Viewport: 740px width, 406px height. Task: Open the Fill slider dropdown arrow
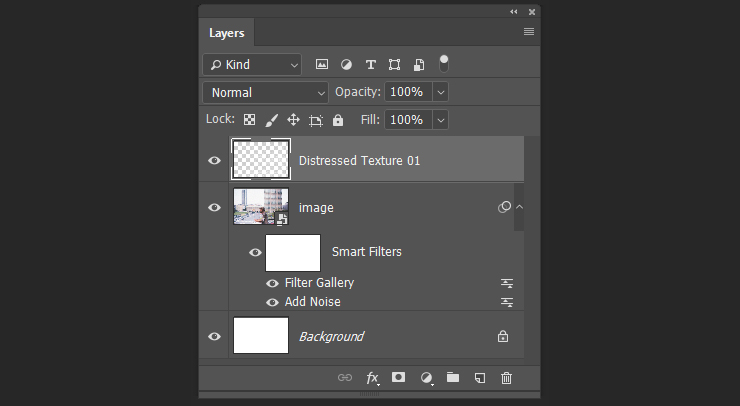[x=440, y=120]
